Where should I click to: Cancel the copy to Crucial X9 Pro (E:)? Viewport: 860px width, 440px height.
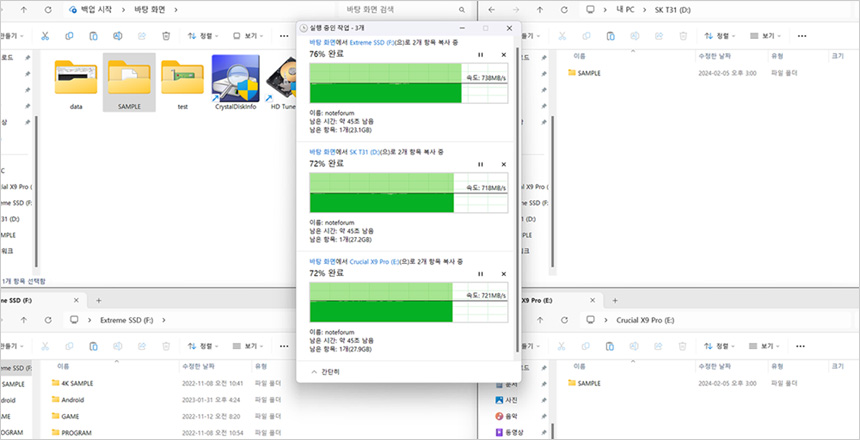click(503, 274)
